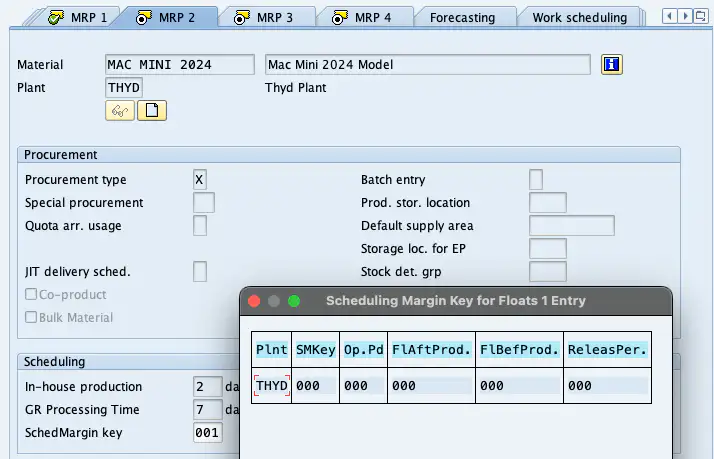The image size is (714, 459).
Task: Select the SMKey 000 cell
Action: [x=316, y=386]
